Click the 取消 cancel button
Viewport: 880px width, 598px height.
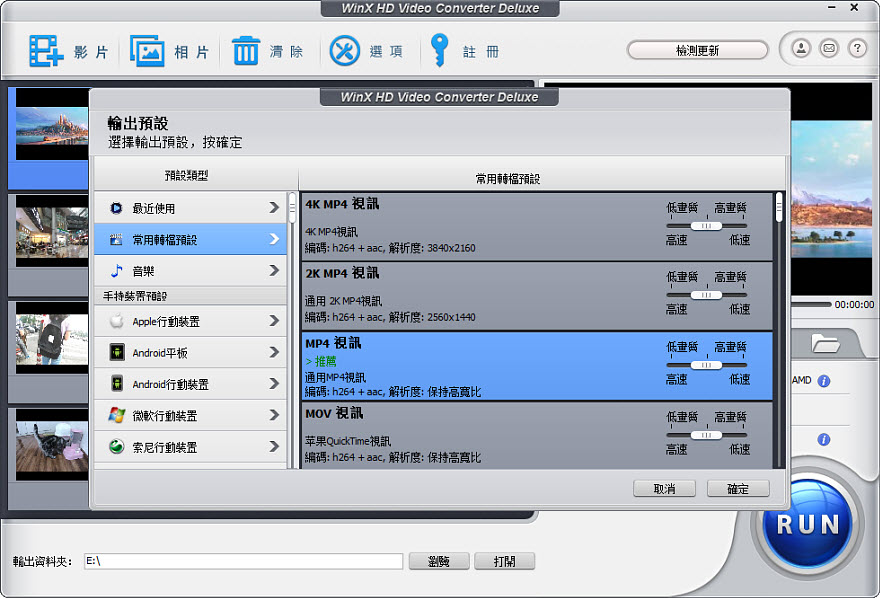coord(664,489)
